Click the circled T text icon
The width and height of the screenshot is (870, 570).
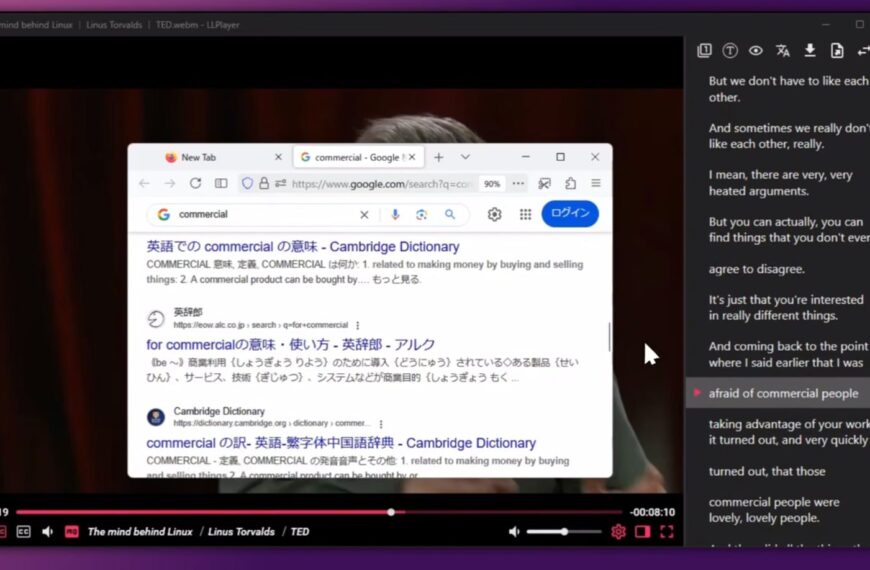730,51
